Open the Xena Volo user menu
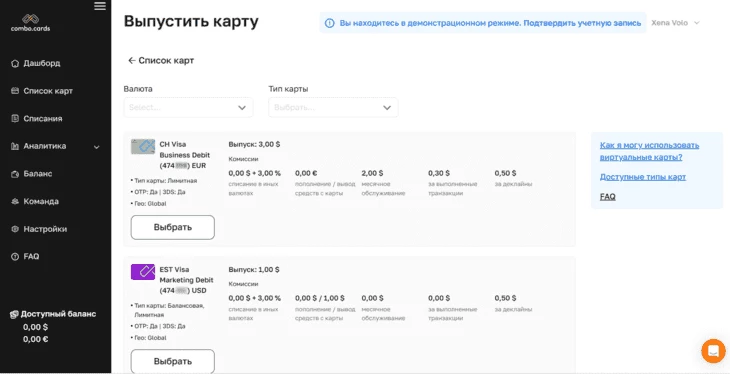This screenshot has height=374, width=730. point(675,23)
